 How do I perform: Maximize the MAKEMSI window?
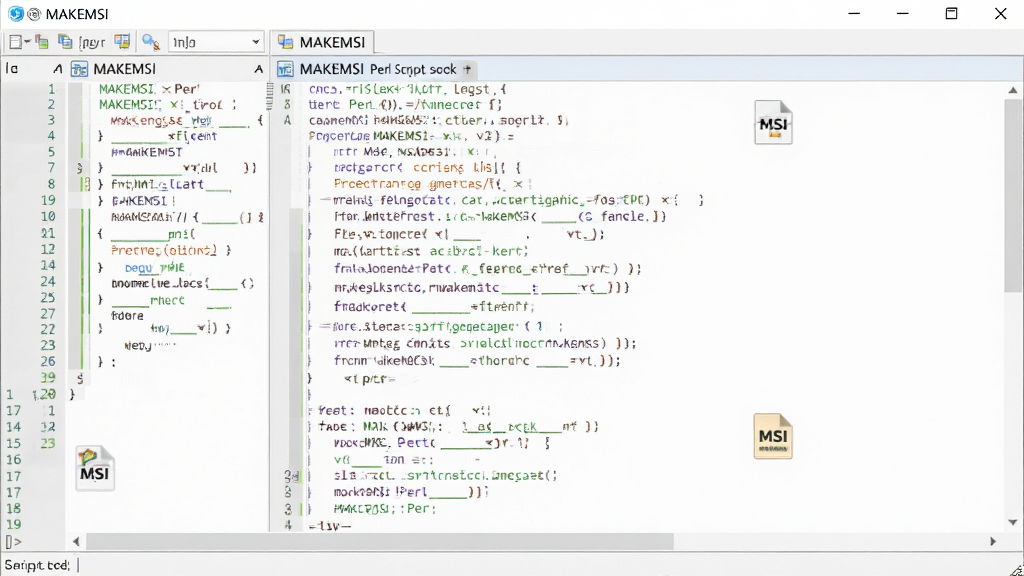[952, 14]
